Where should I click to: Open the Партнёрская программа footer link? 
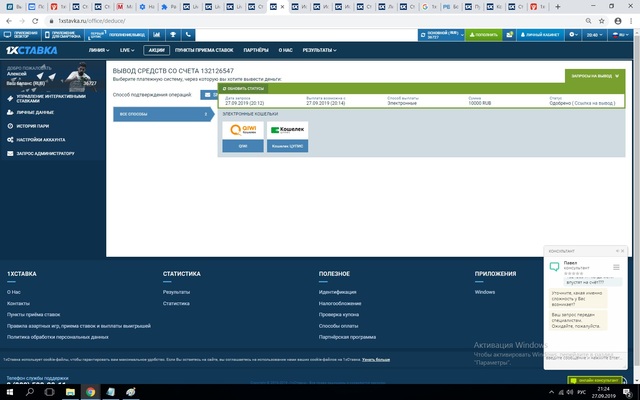[x=347, y=337]
